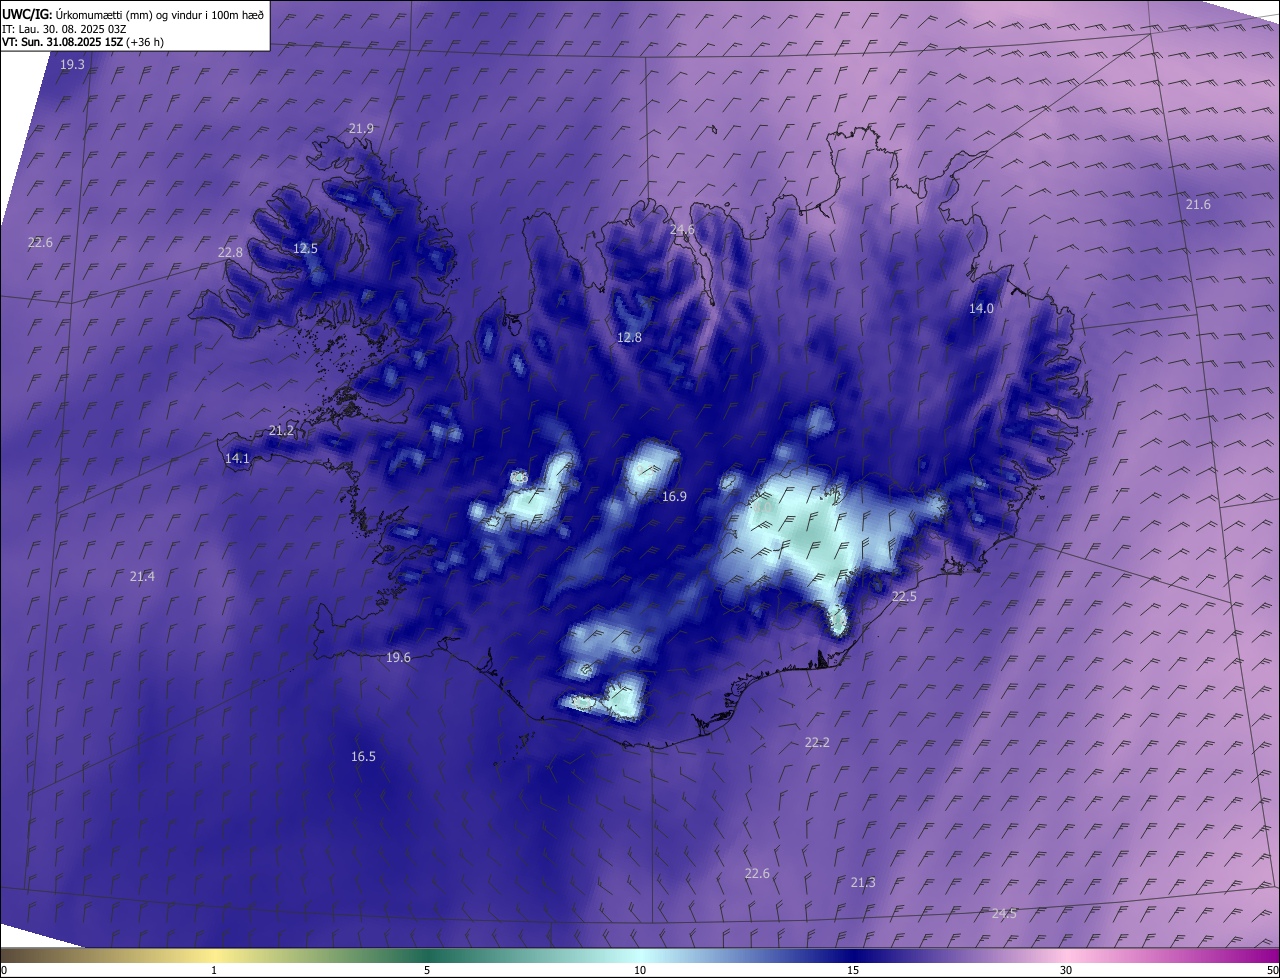Click the 19.3 value label
1280x978 pixels.
coord(72,64)
